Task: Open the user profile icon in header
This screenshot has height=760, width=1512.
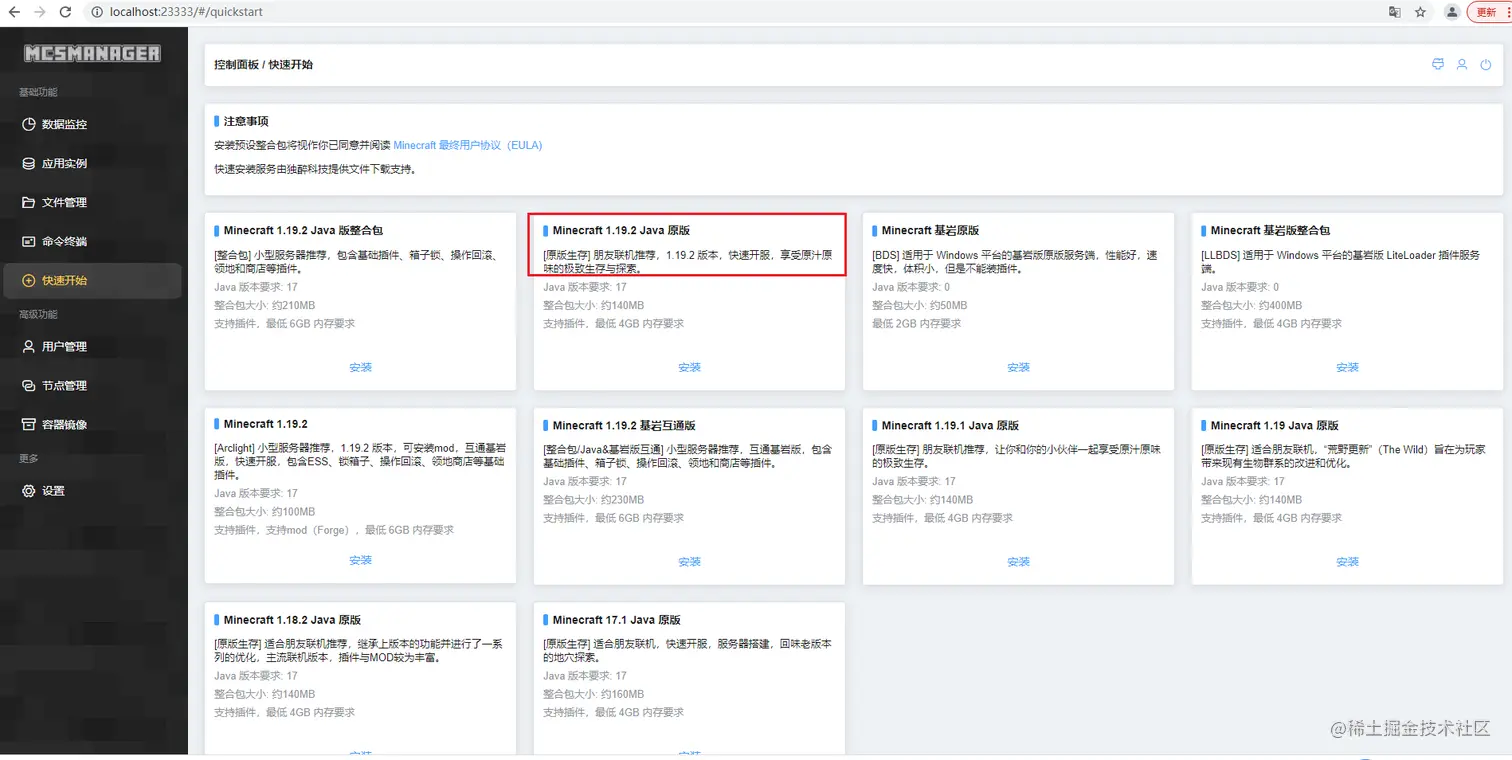Action: [1462, 64]
